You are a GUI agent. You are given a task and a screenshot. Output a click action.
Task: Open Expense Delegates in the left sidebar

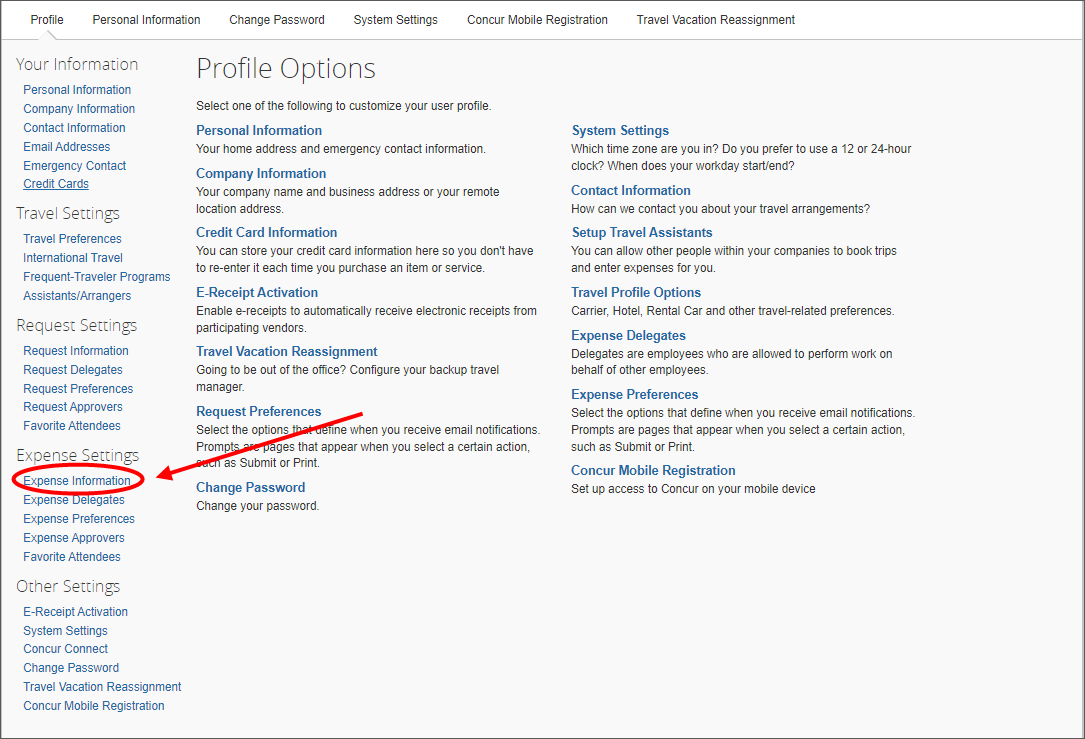coord(74,500)
